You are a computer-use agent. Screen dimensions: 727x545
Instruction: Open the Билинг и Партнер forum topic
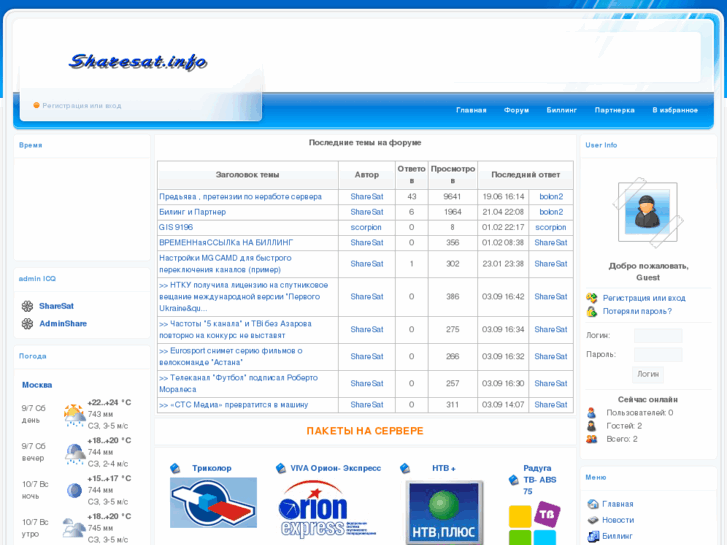click(192, 212)
